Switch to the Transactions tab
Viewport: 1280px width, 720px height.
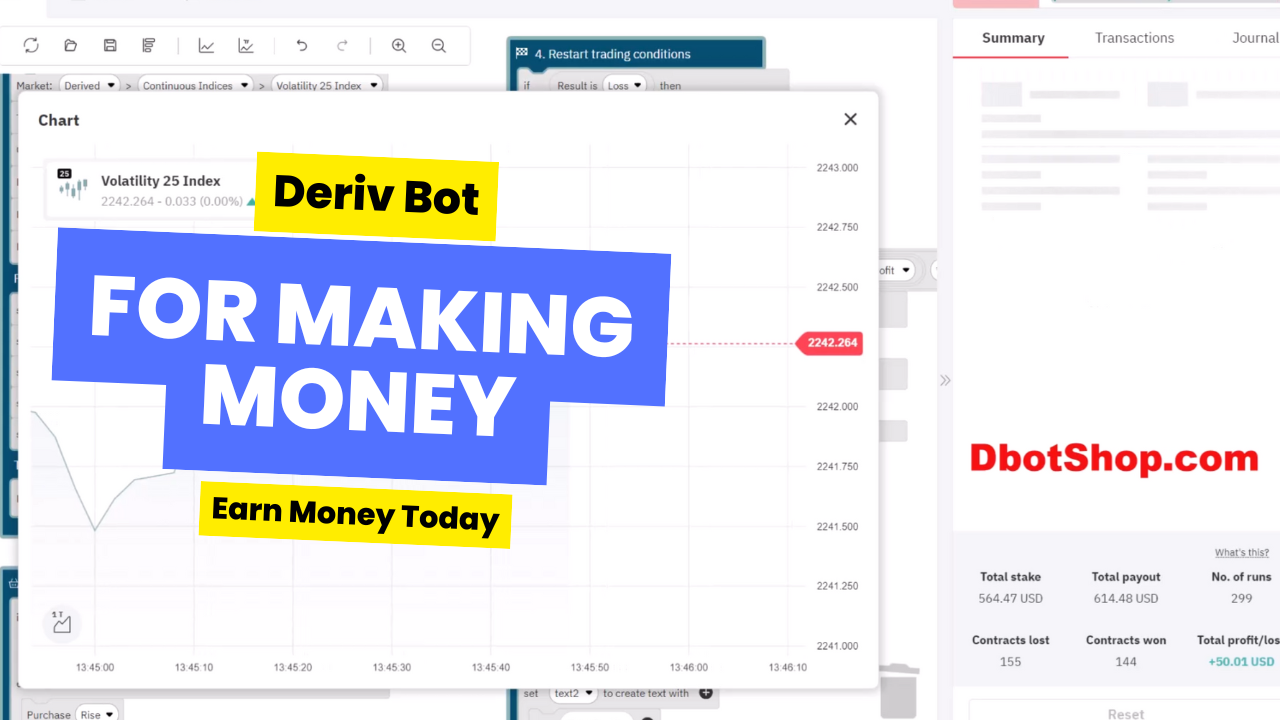pyautogui.click(x=1134, y=38)
